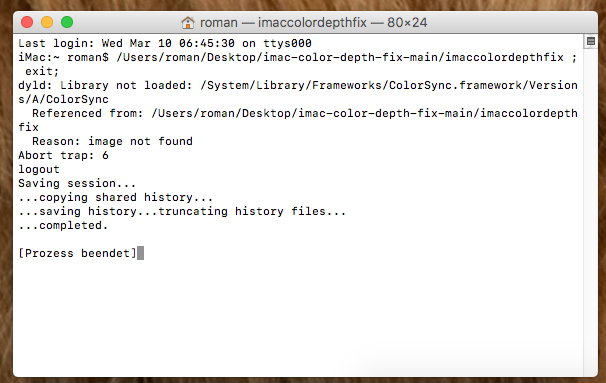This screenshot has height=383, width=606.
Task: Click the split pane icon above scrollbar
Action: (x=591, y=41)
